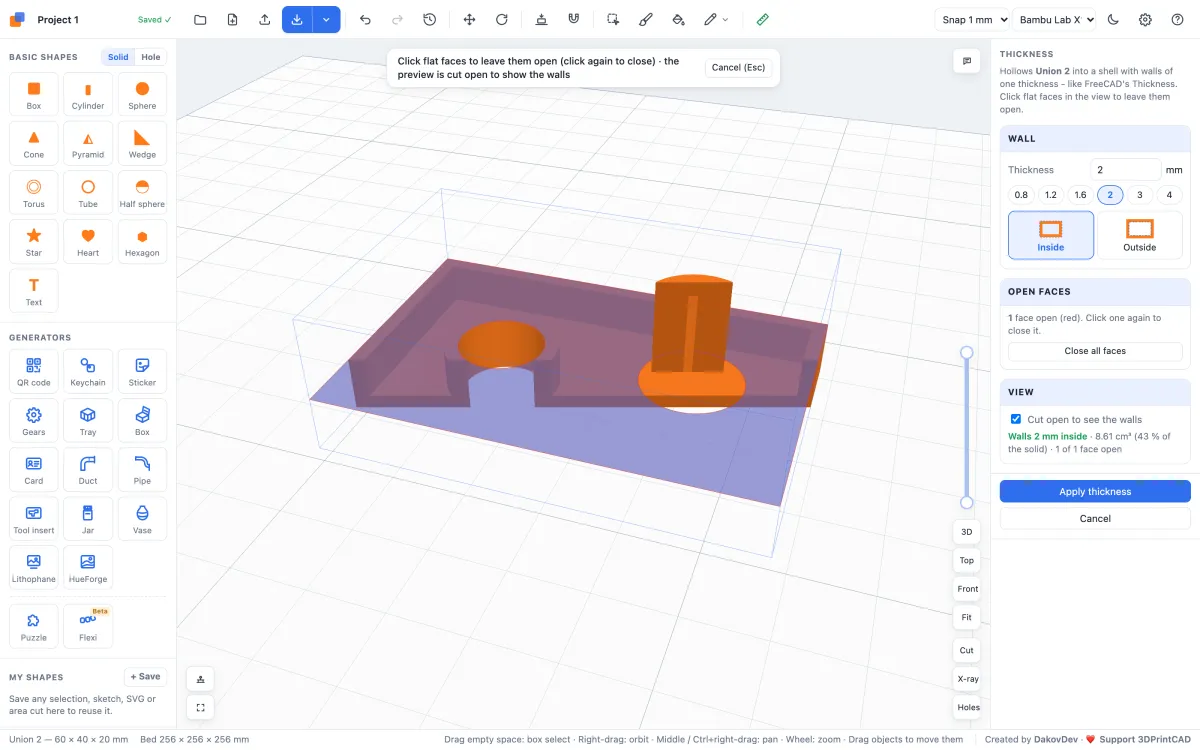
Task: Select the Rotate tool
Action: (x=502, y=19)
